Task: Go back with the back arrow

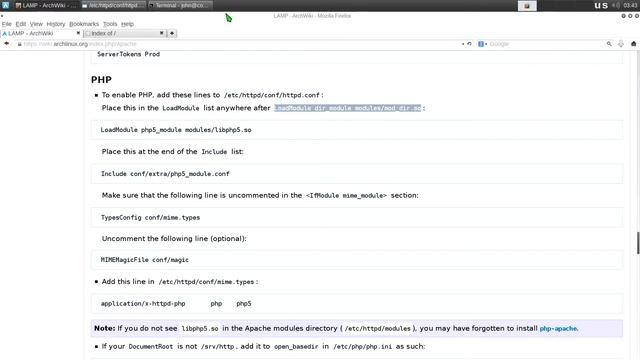Action: pyautogui.click(x=7, y=44)
